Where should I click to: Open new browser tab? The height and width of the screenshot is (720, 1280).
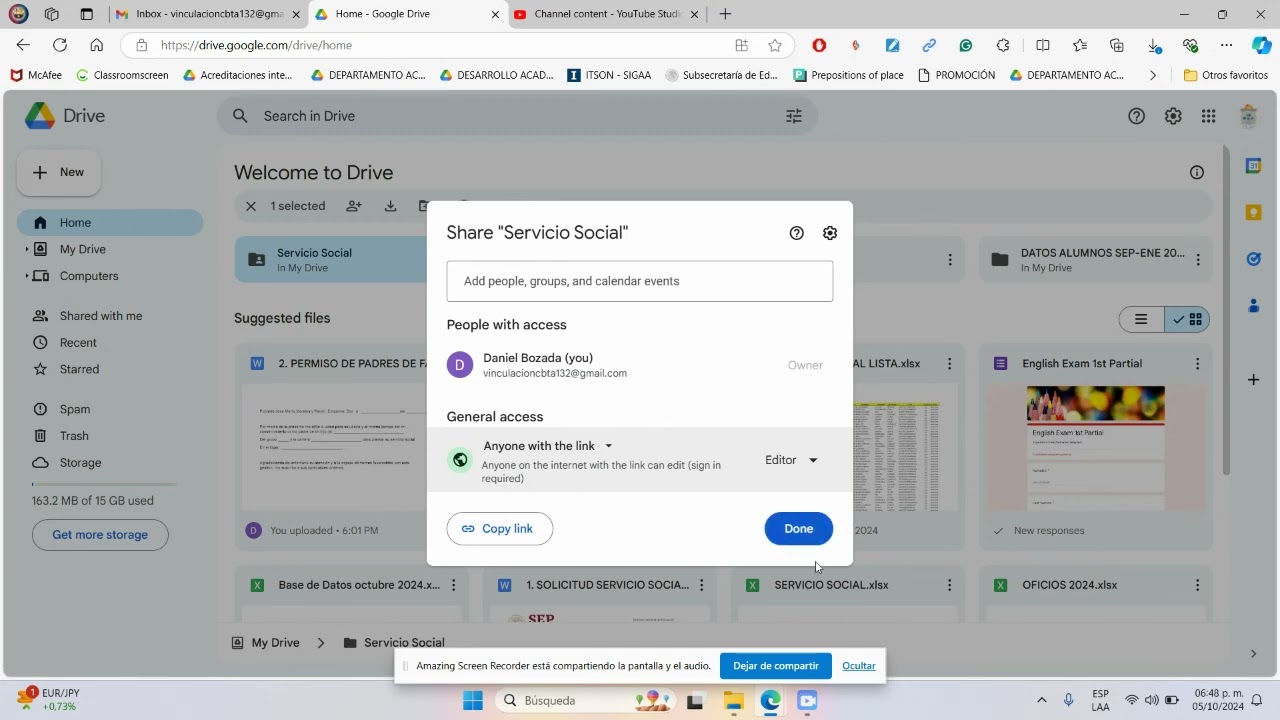point(725,14)
